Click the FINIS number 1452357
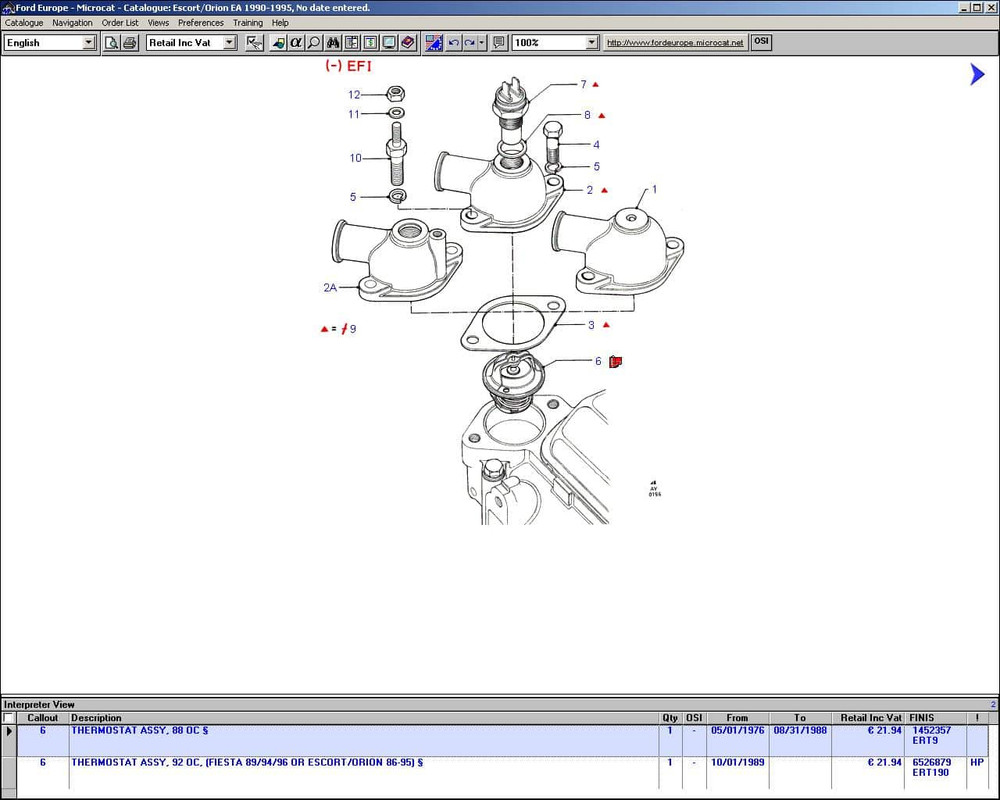This screenshot has width=1000, height=800. [931, 730]
